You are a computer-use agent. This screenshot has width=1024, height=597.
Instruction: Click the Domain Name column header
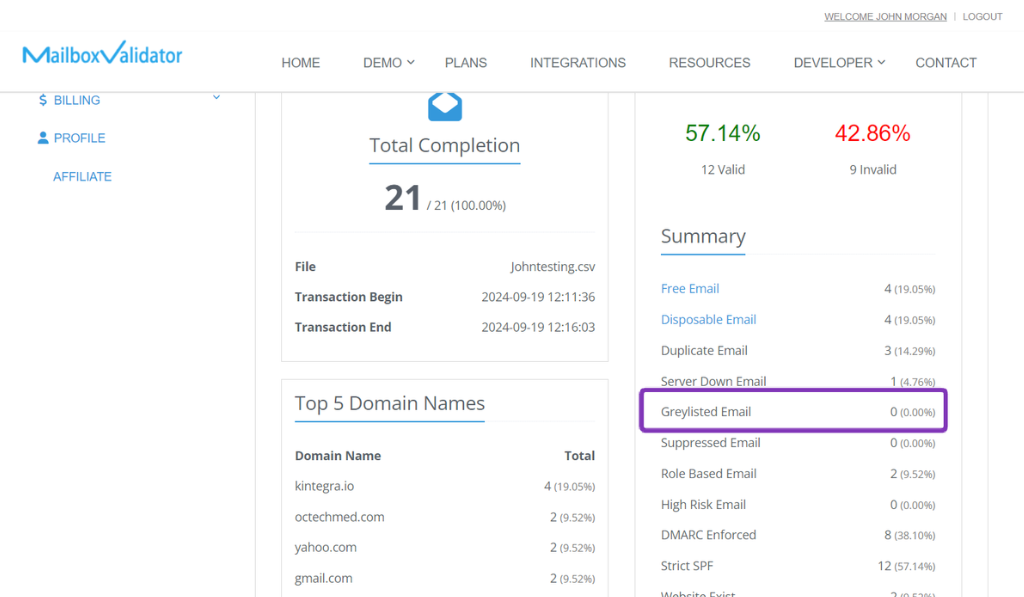pyautogui.click(x=338, y=455)
